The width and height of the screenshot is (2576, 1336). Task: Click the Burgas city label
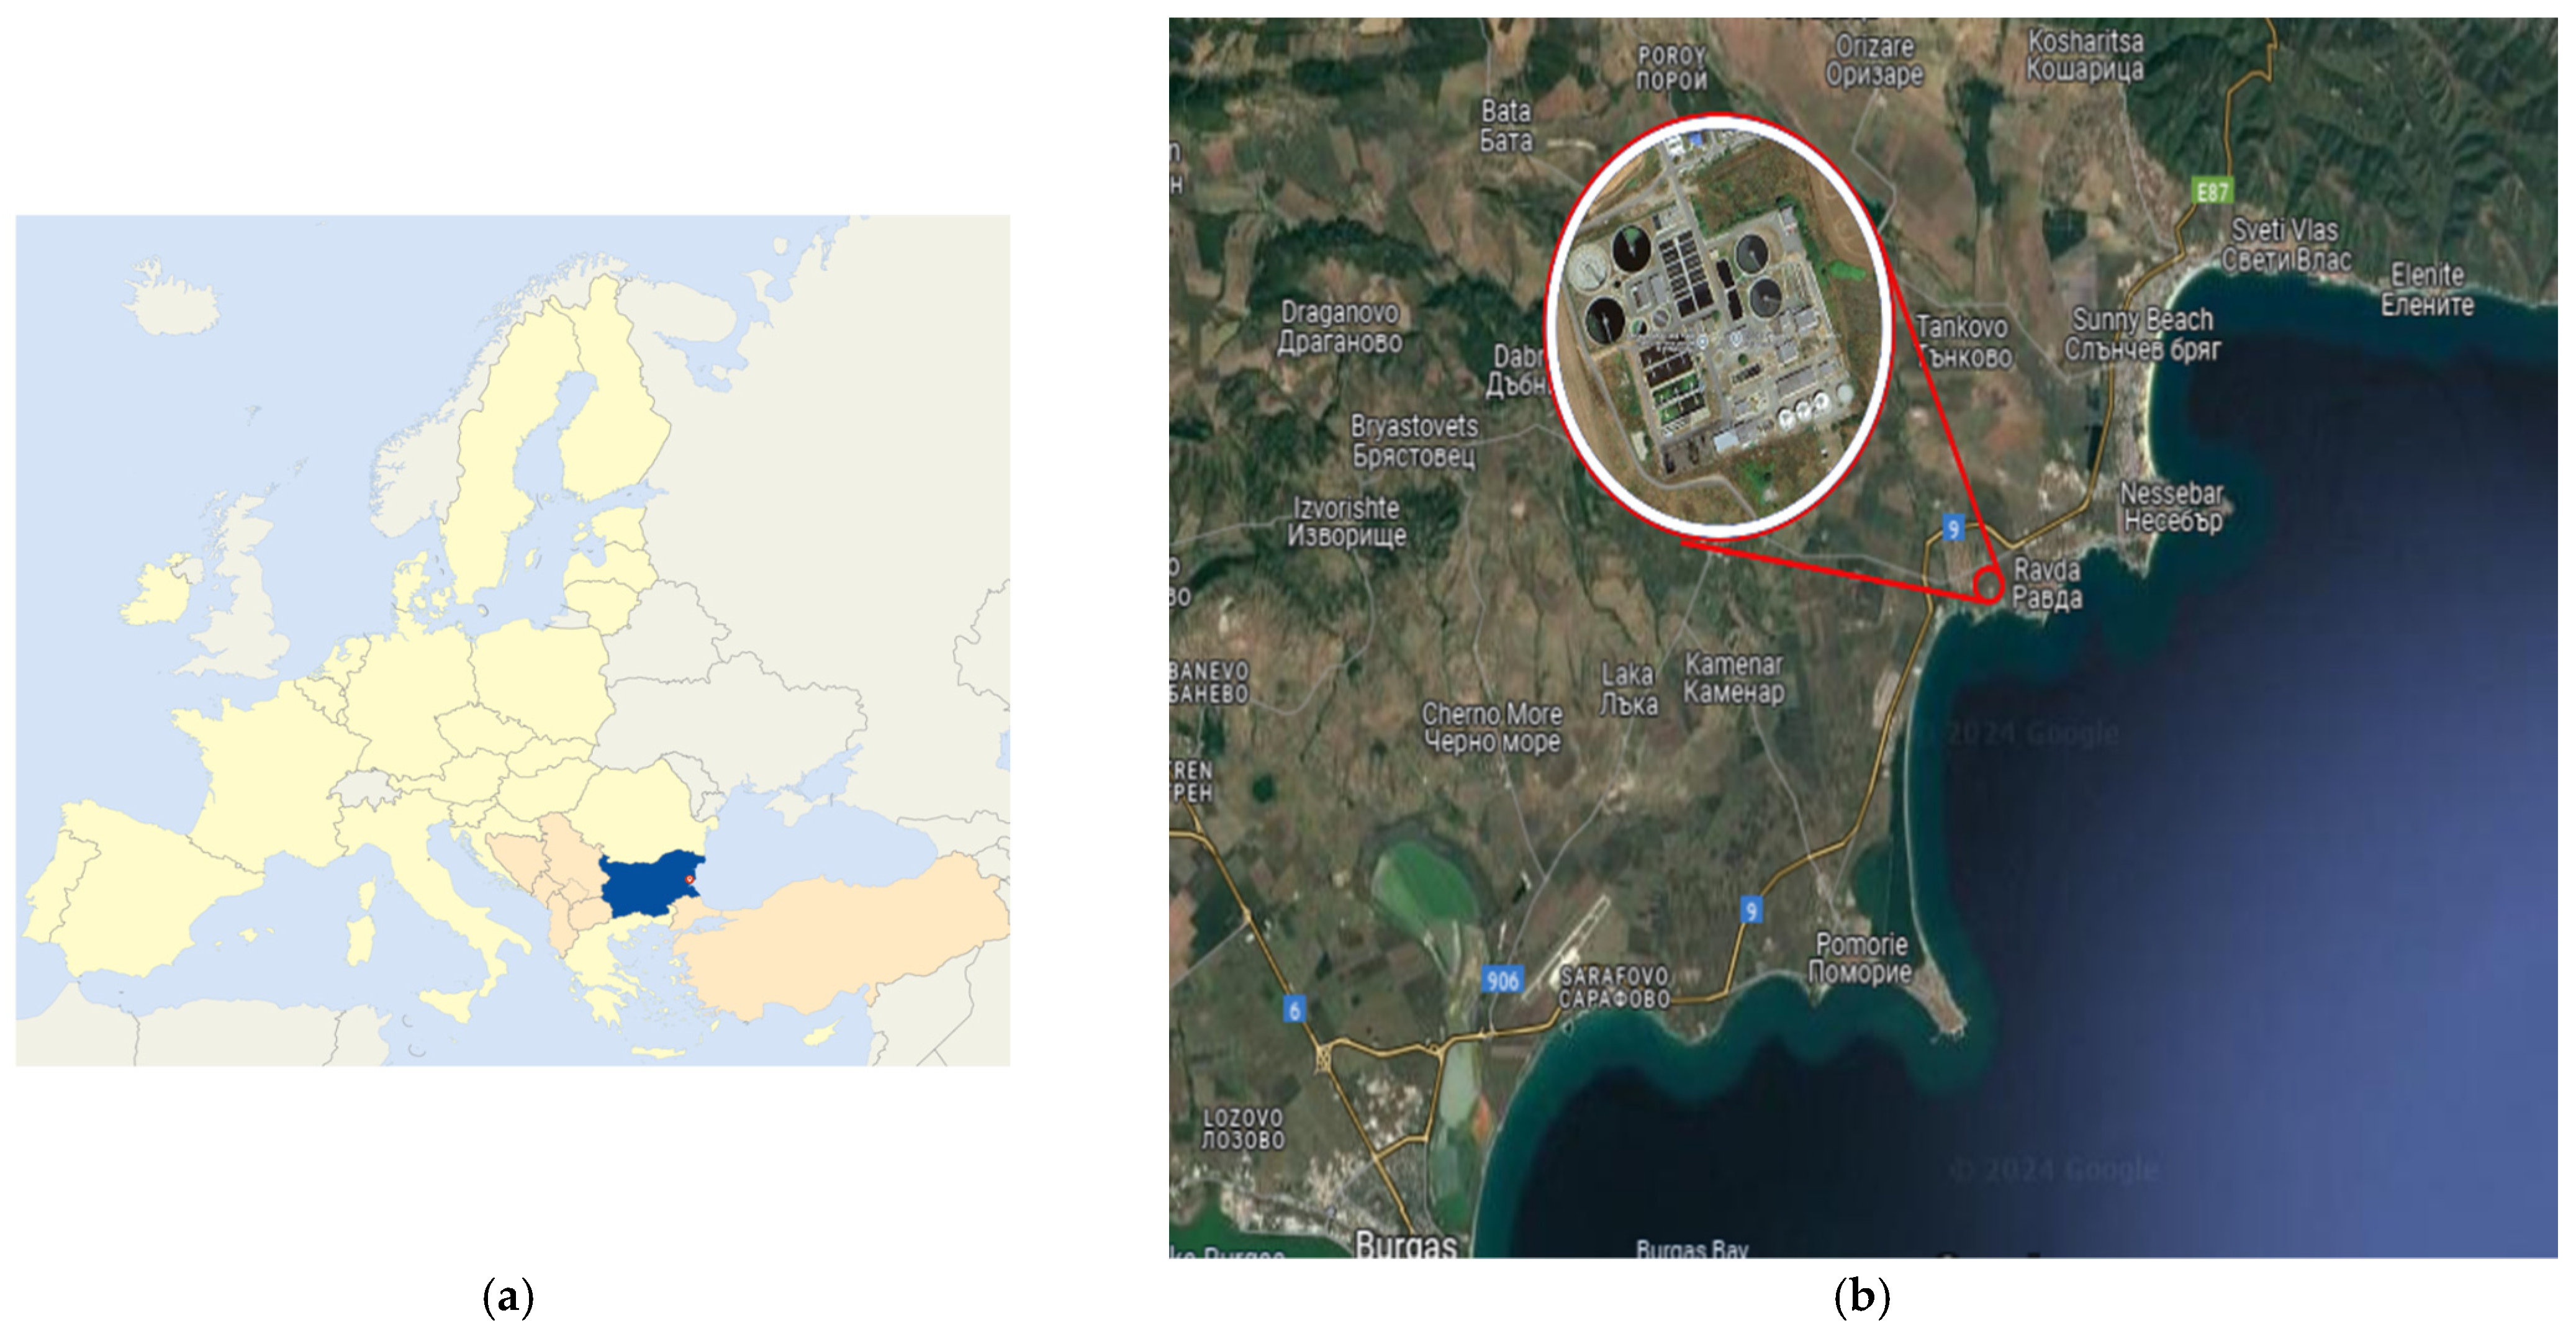pos(1406,1244)
